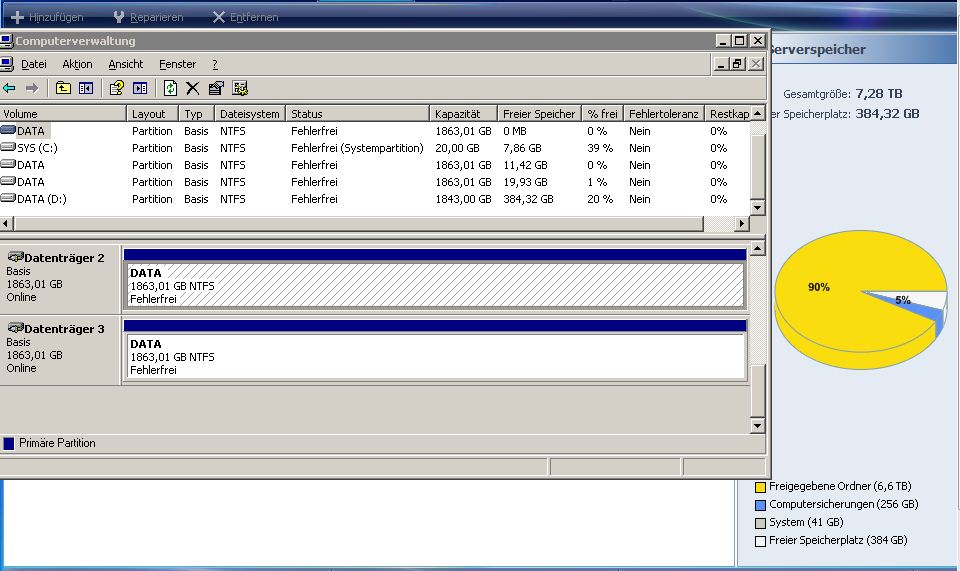This screenshot has width=960, height=571.
Task: Open the Aktion menu
Action: click(77, 64)
